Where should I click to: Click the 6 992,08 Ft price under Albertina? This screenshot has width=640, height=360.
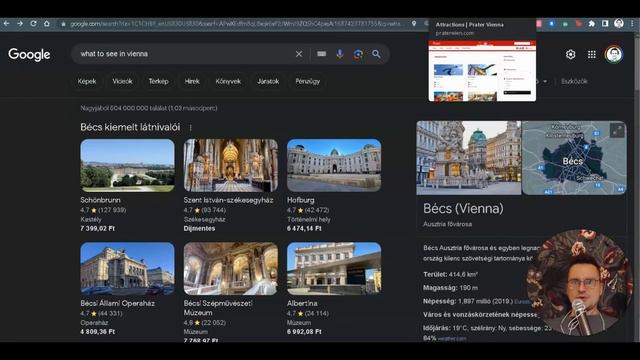[304, 332]
